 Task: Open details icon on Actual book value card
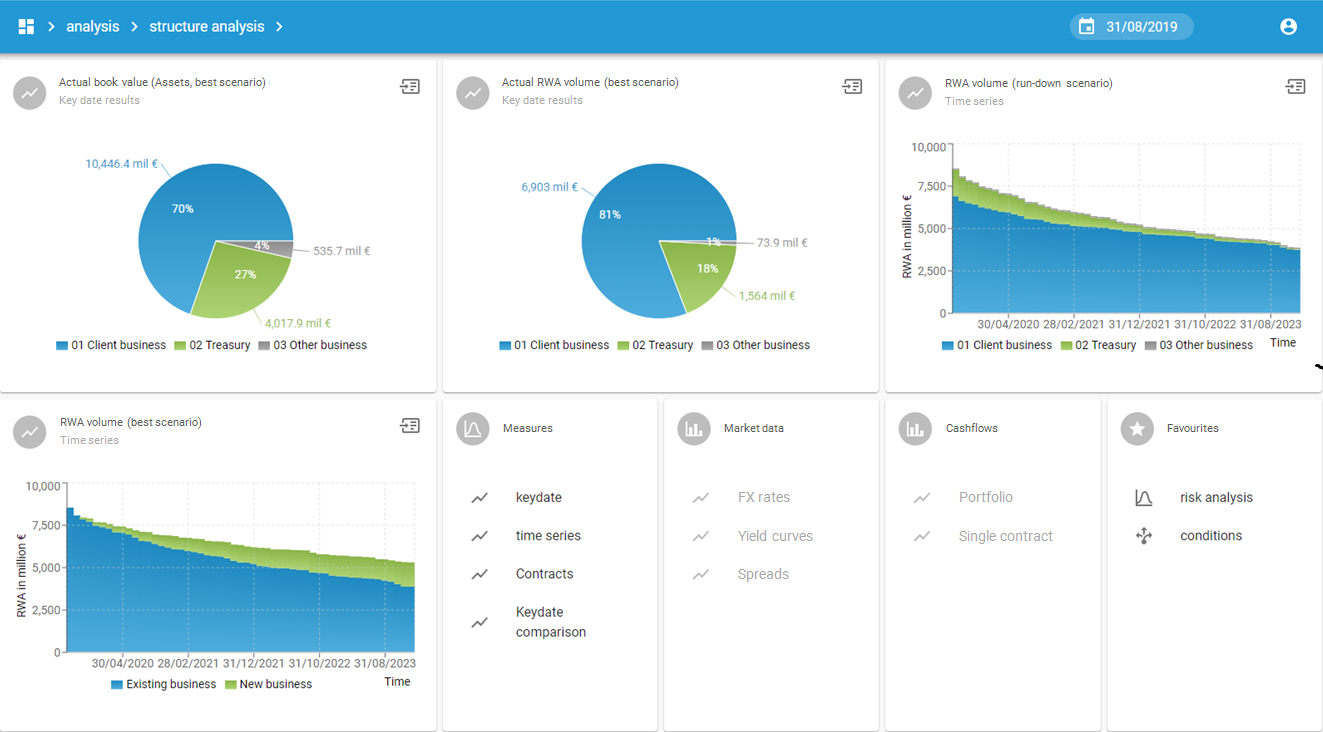coord(410,87)
